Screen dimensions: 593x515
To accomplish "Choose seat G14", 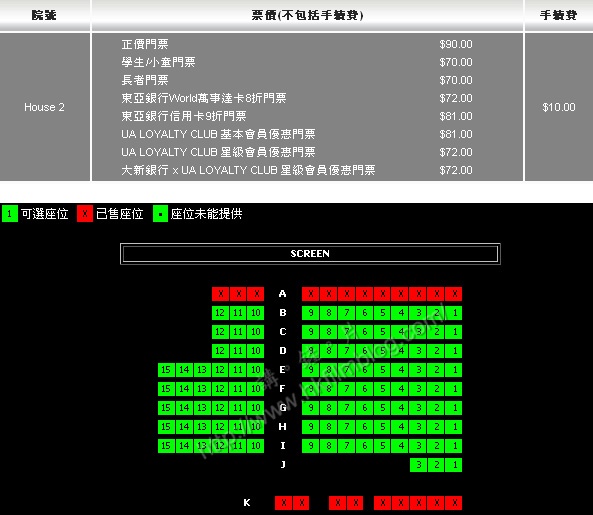I will pyautogui.click(x=184, y=408).
